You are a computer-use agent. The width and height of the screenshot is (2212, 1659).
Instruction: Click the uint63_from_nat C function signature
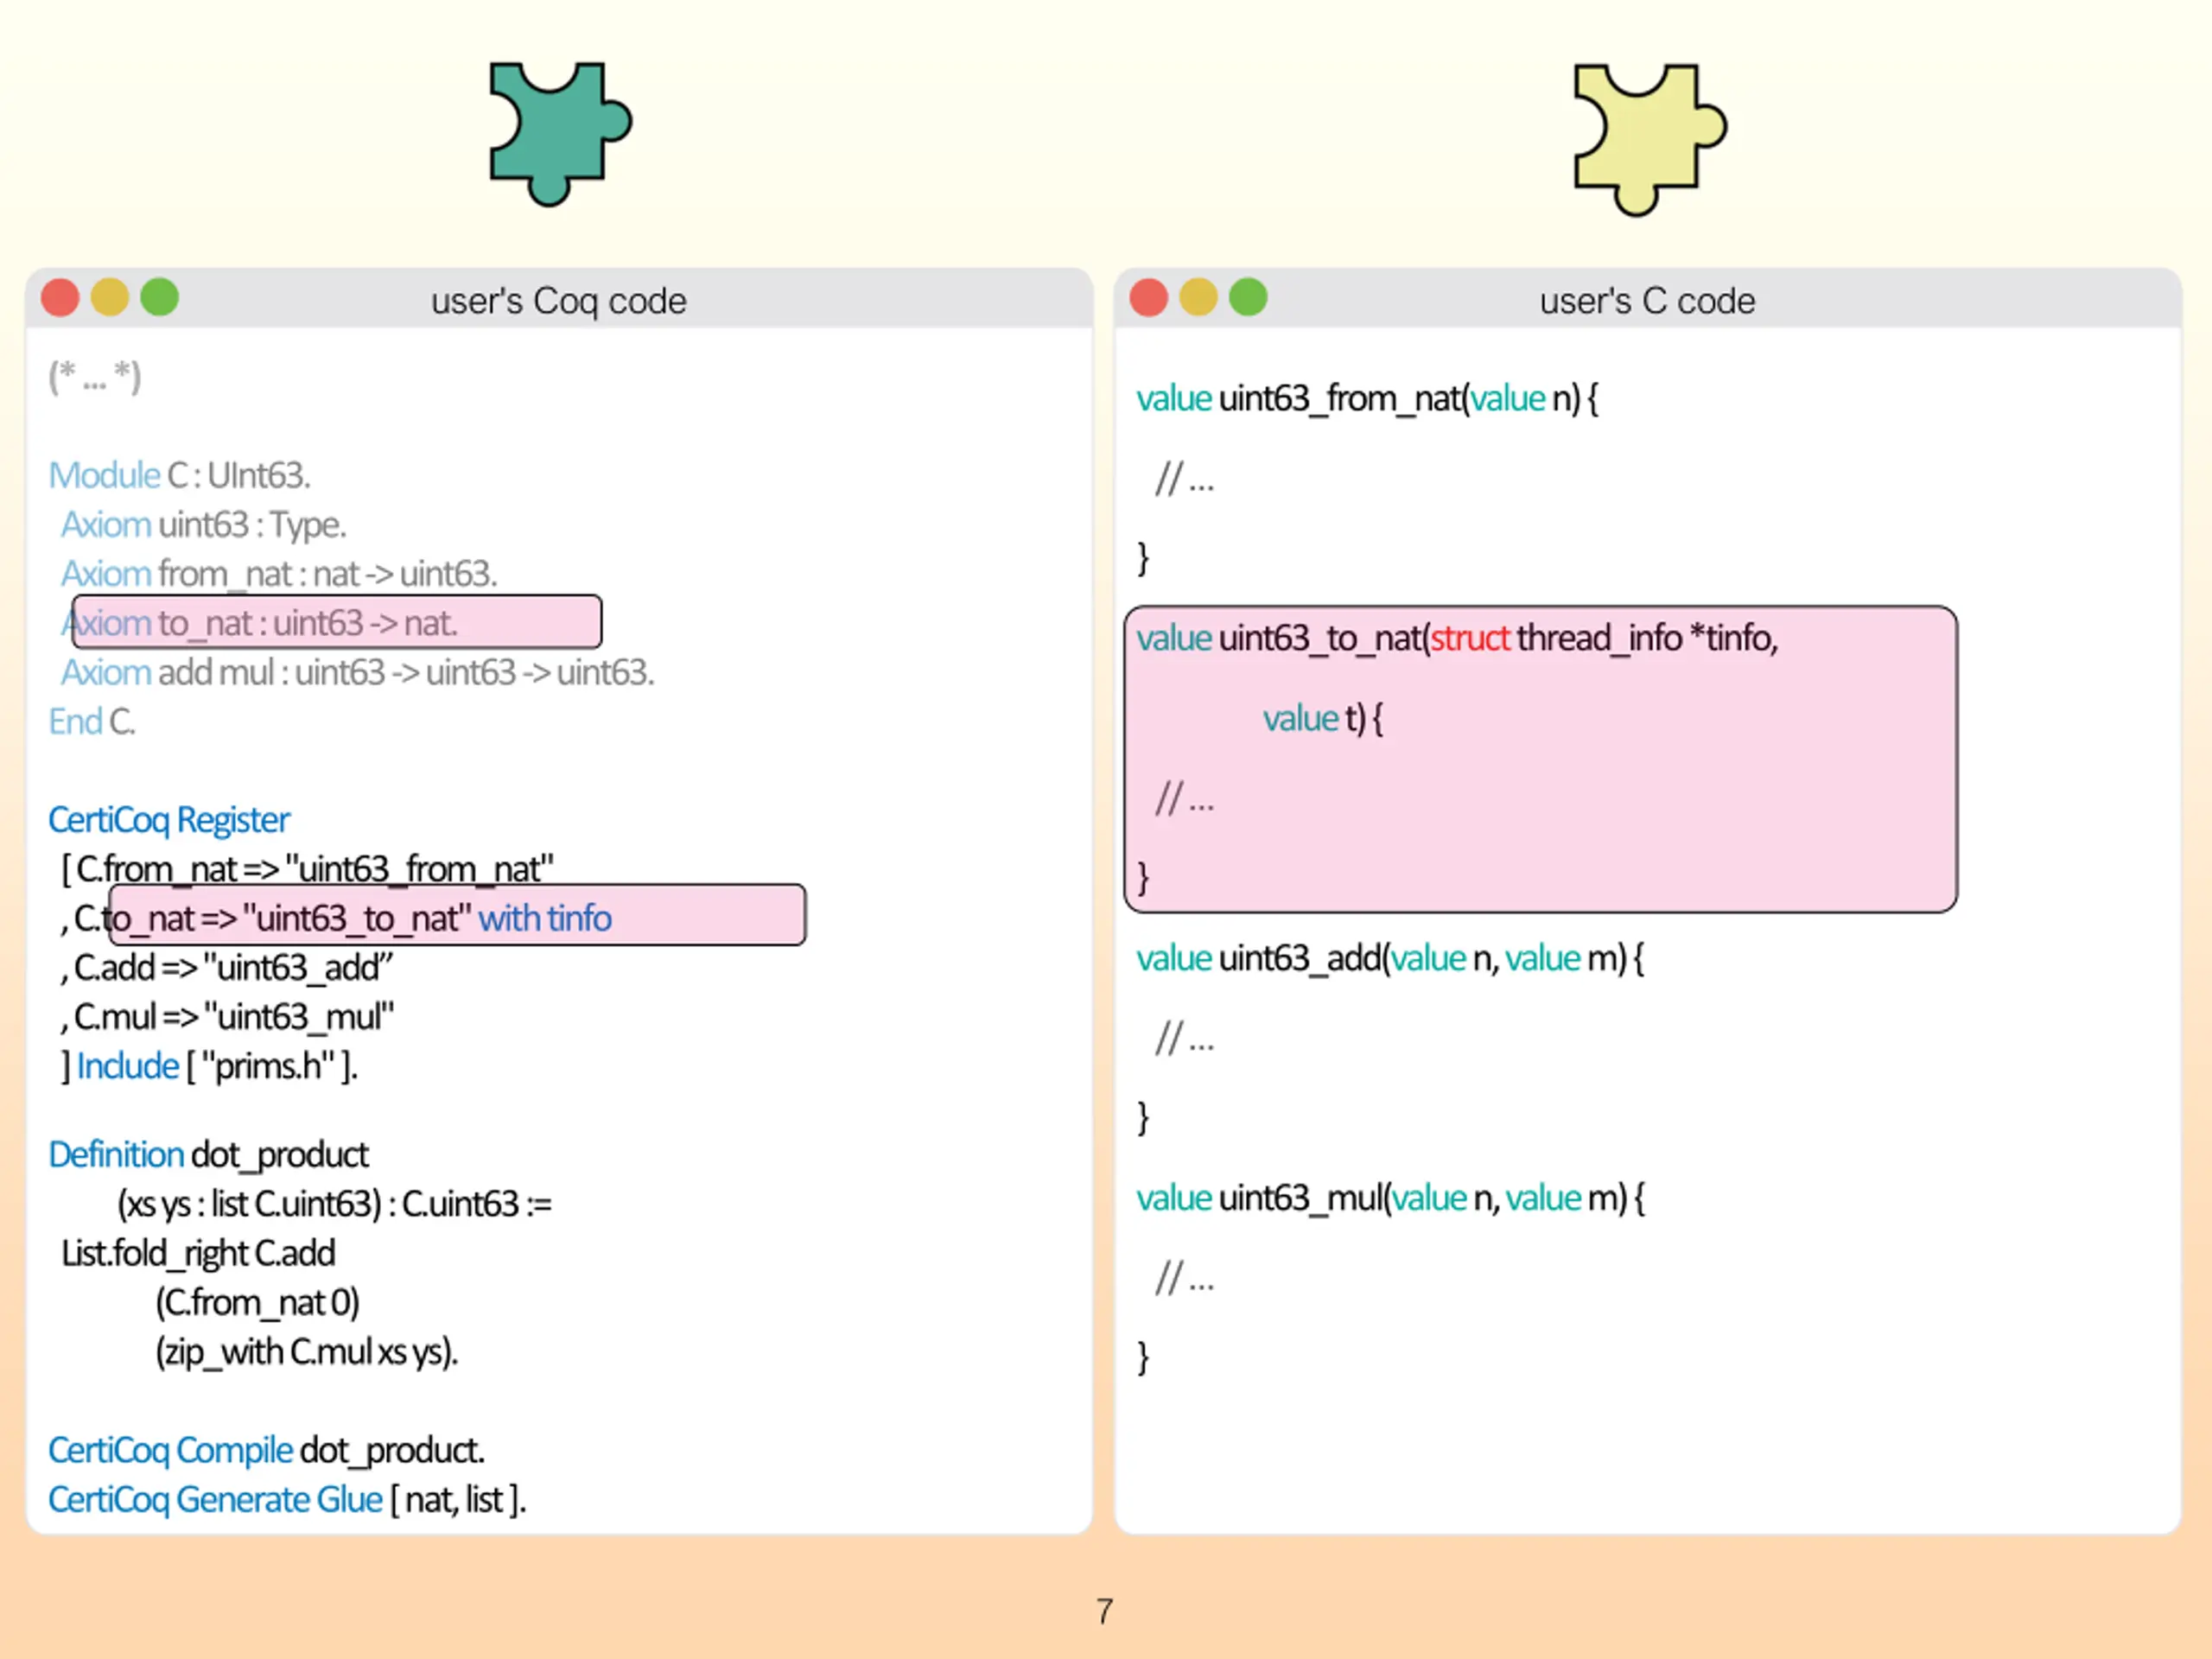point(1367,399)
